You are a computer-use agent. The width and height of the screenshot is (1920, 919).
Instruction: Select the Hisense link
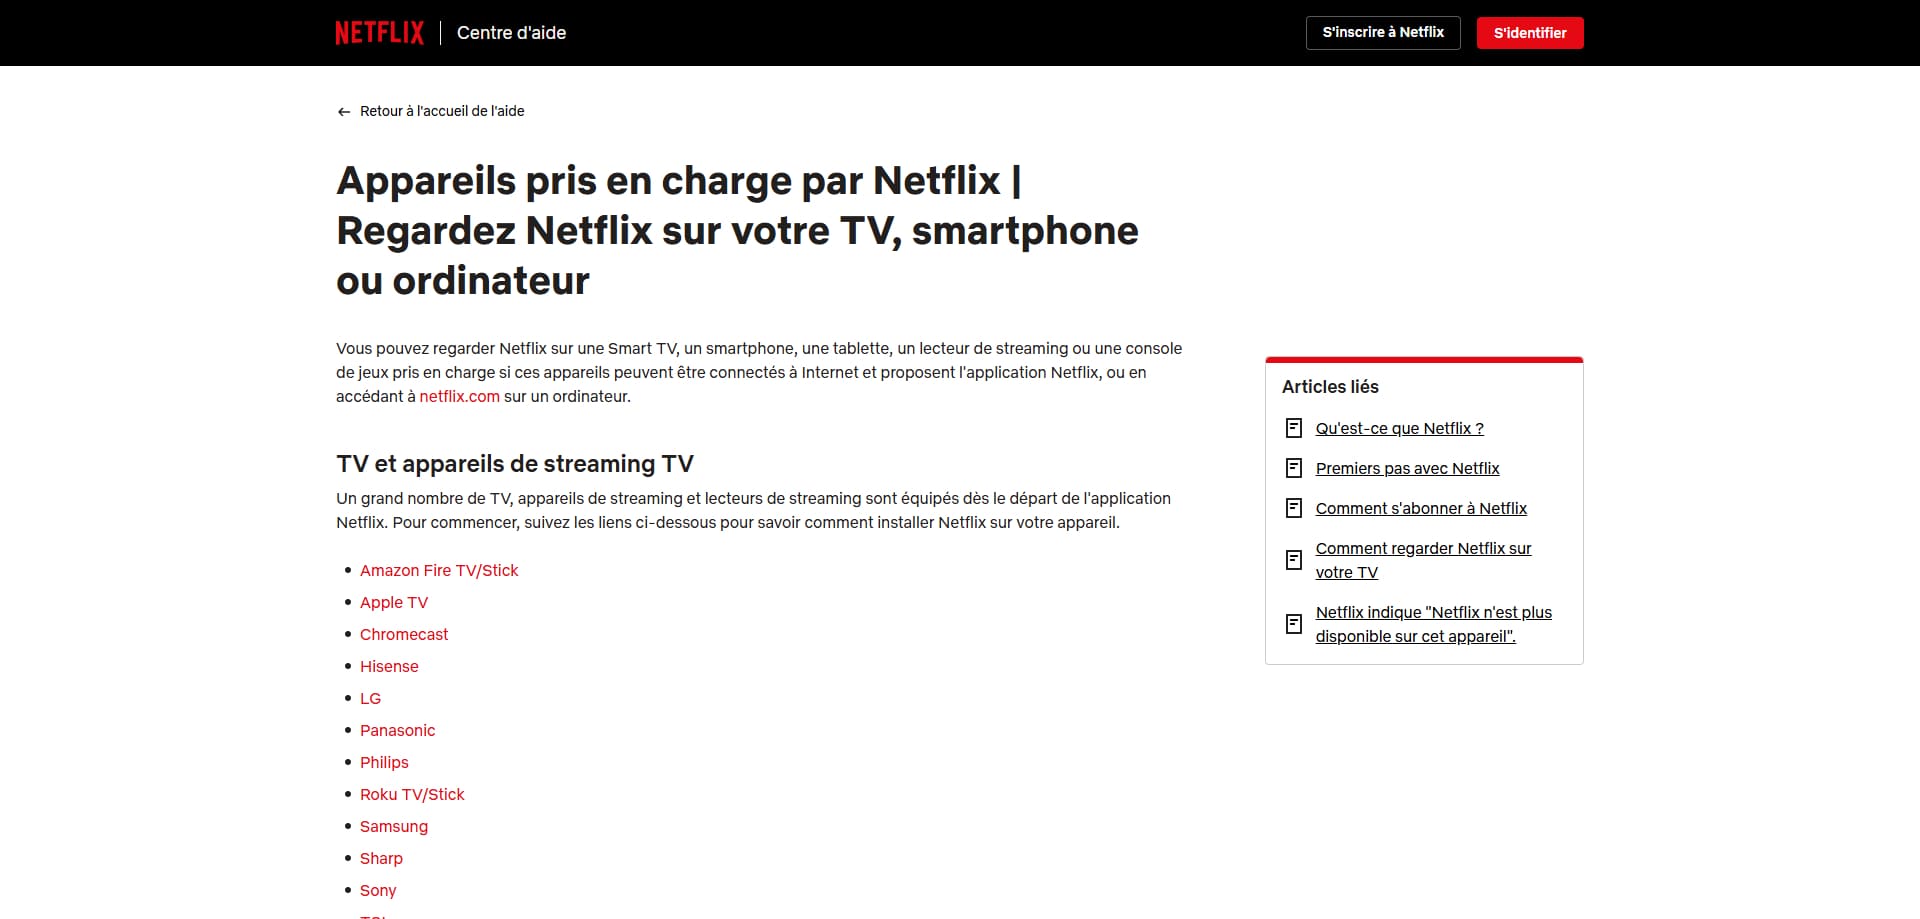click(x=389, y=666)
